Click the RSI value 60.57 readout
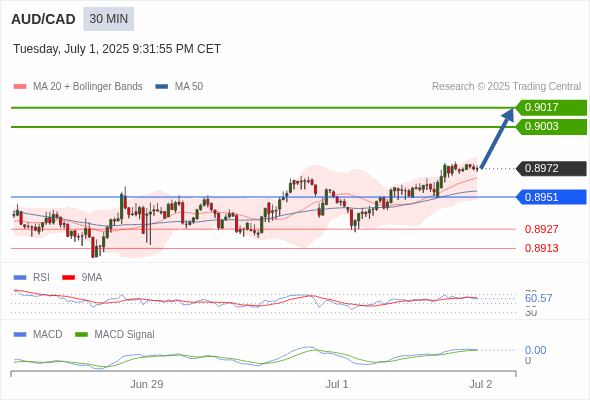This screenshot has width=590, height=400. (538, 298)
